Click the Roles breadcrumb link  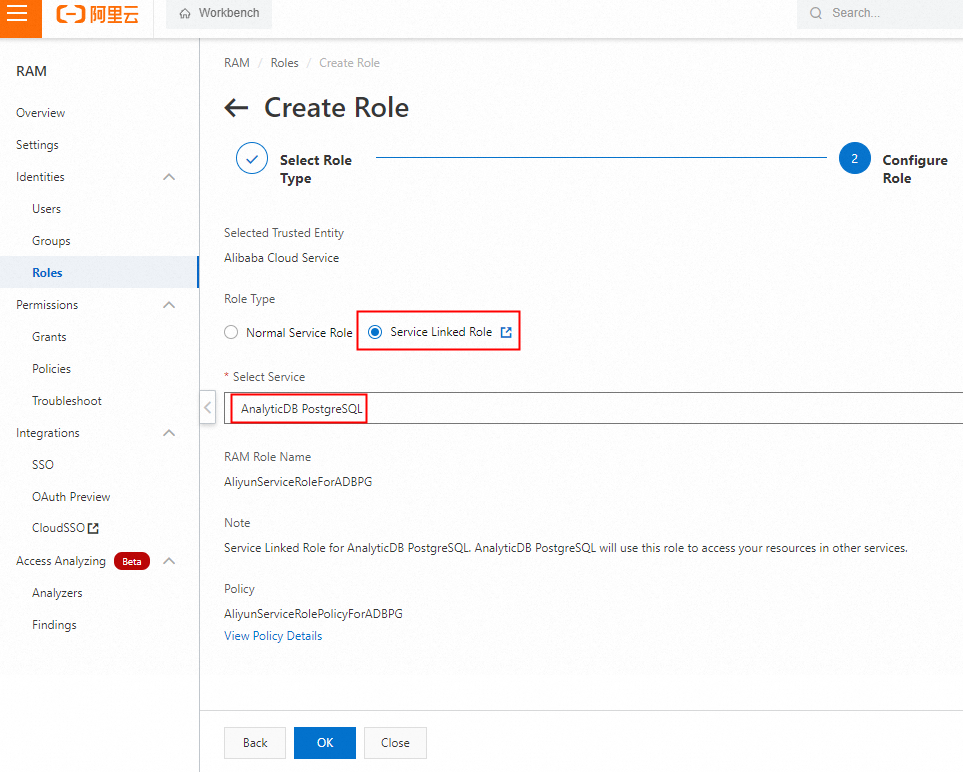click(x=284, y=63)
